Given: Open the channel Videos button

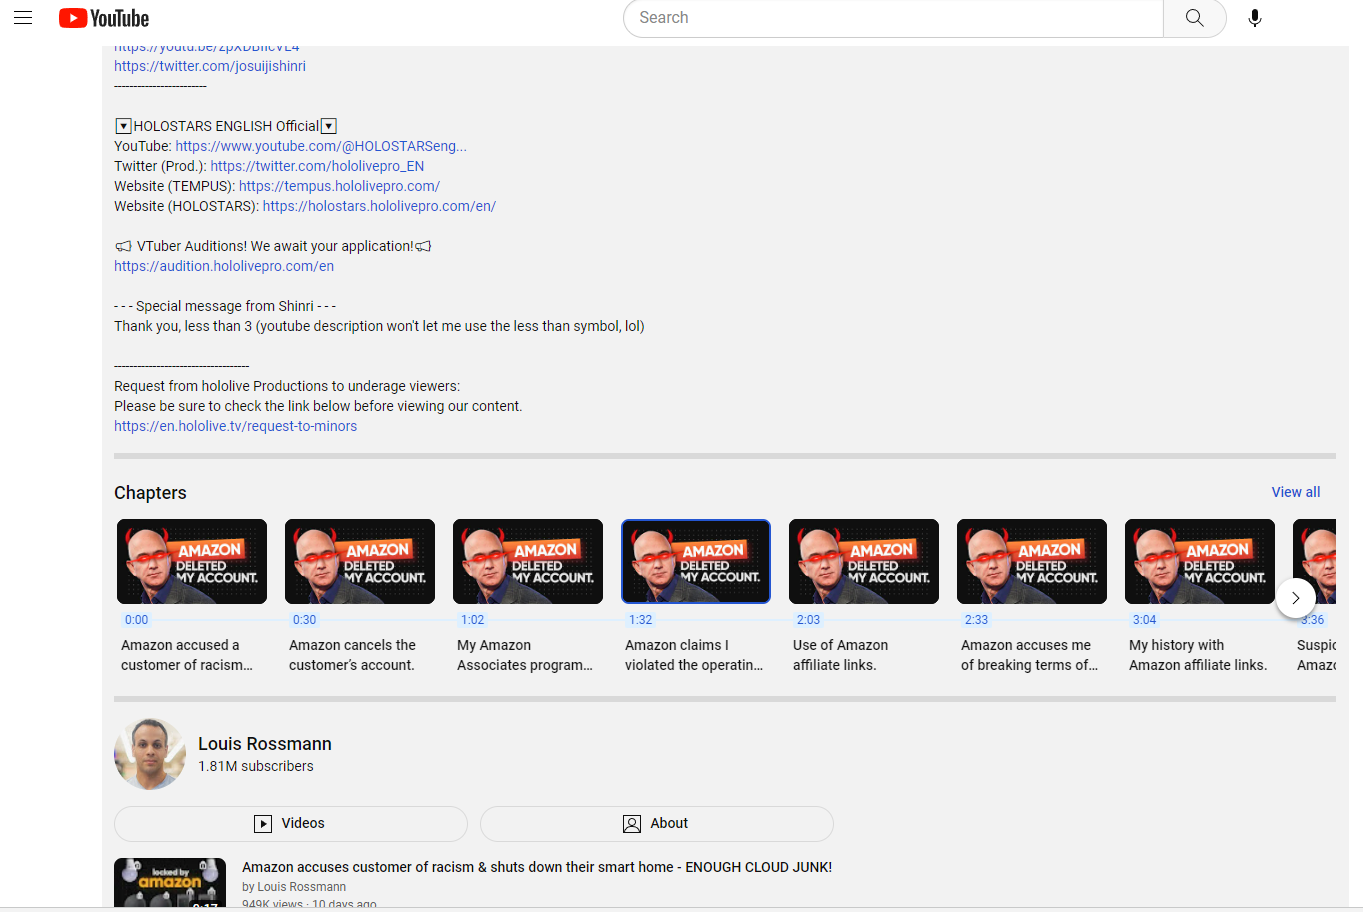Looking at the screenshot, I should point(291,824).
